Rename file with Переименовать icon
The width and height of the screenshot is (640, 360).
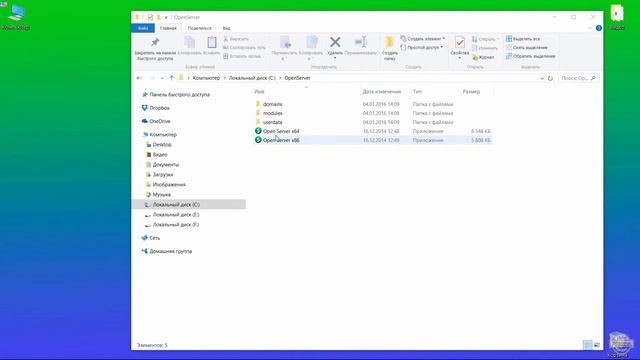pos(360,46)
